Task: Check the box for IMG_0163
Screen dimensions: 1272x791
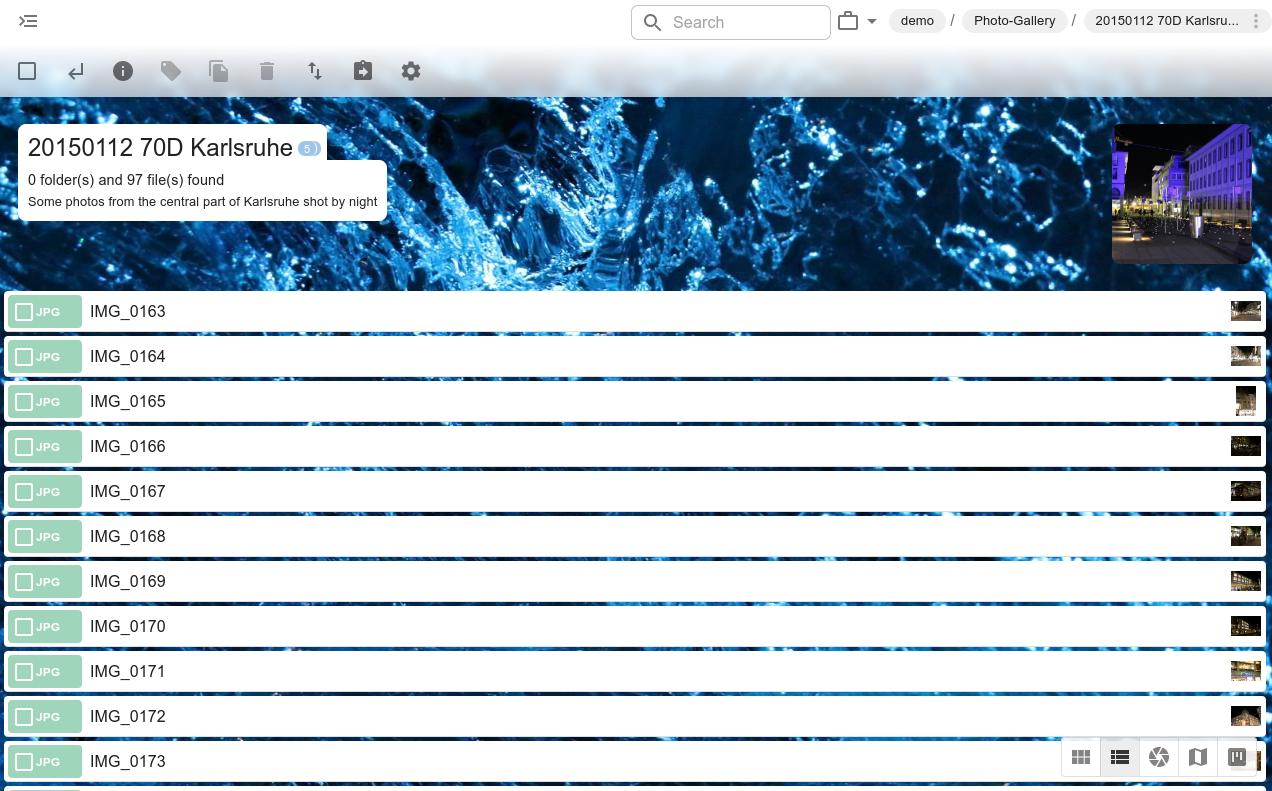Action: (25, 312)
